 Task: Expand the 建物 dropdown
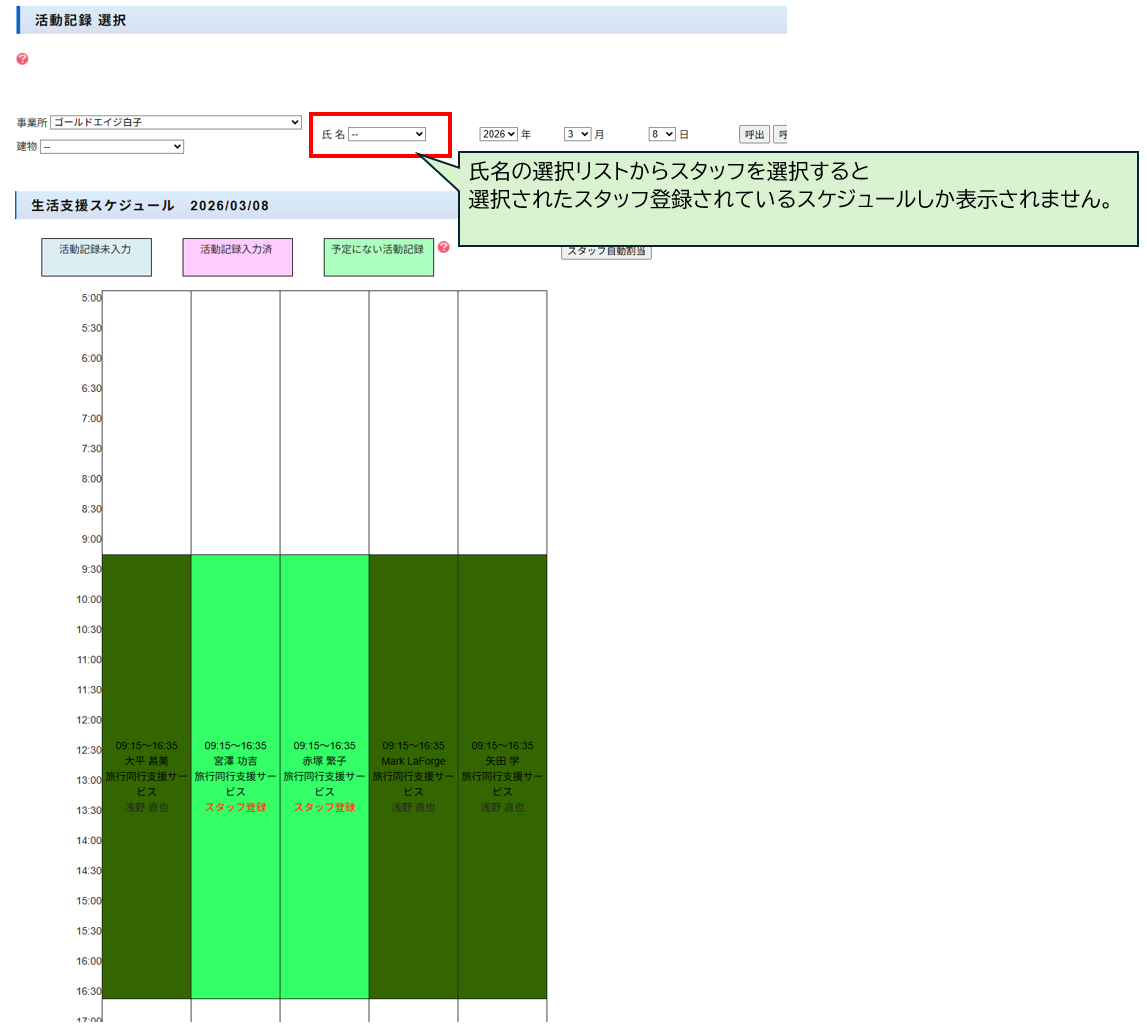pyautogui.click(x=112, y=147)
